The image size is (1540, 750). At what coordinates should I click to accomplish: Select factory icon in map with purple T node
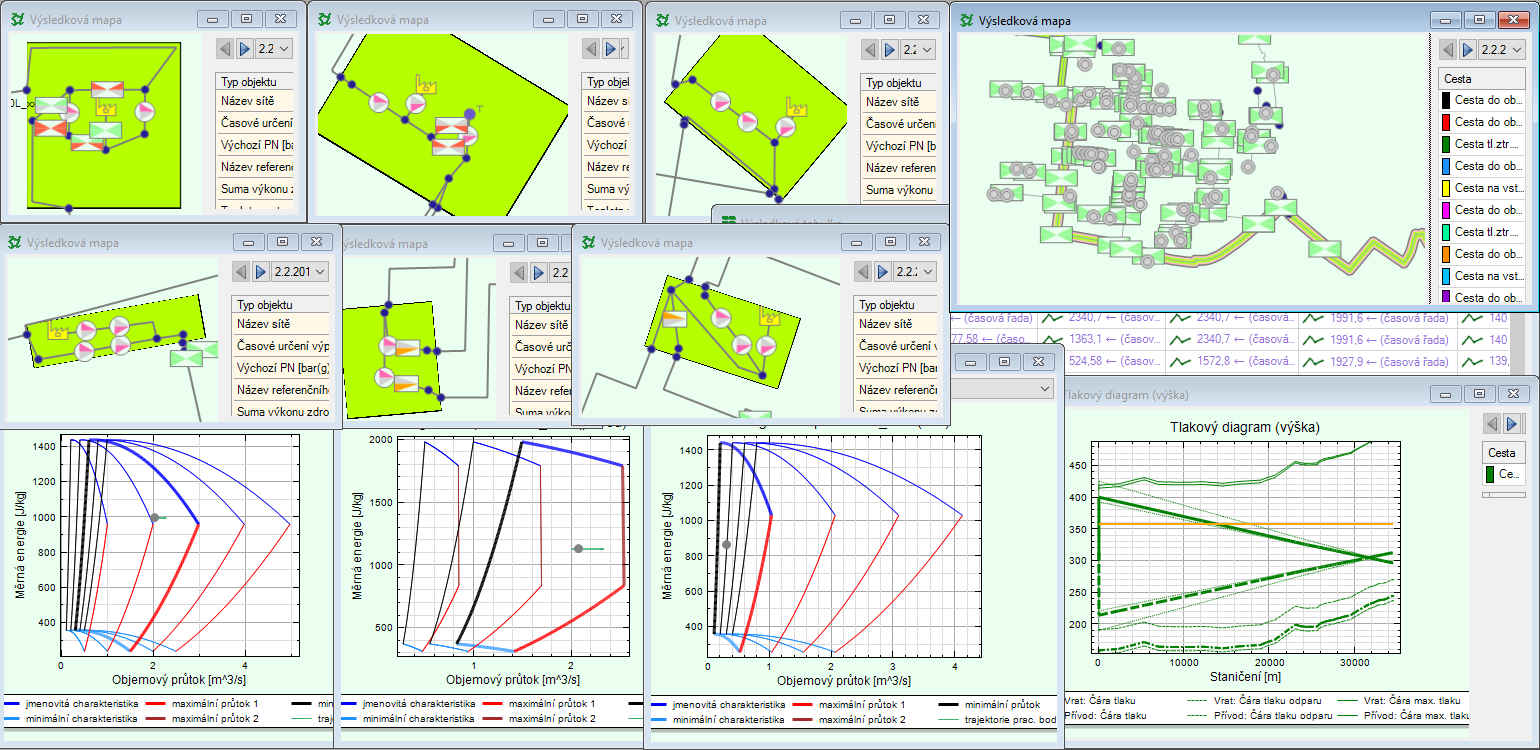426,84
